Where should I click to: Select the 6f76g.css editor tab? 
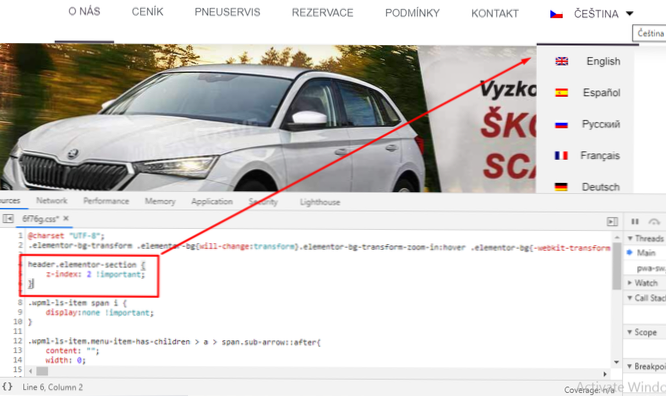coord(40,219)
